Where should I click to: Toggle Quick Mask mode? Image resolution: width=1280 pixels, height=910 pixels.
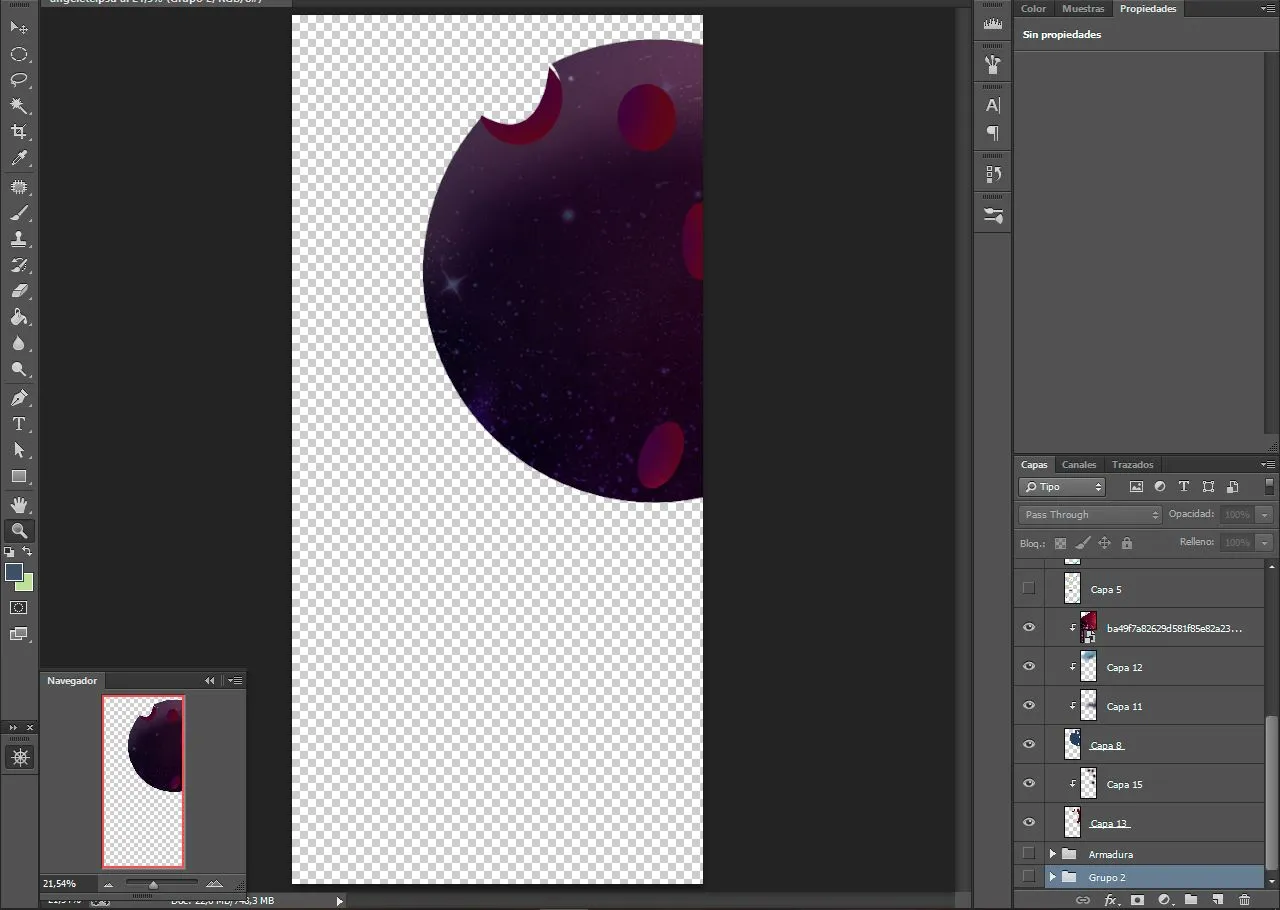19,607
